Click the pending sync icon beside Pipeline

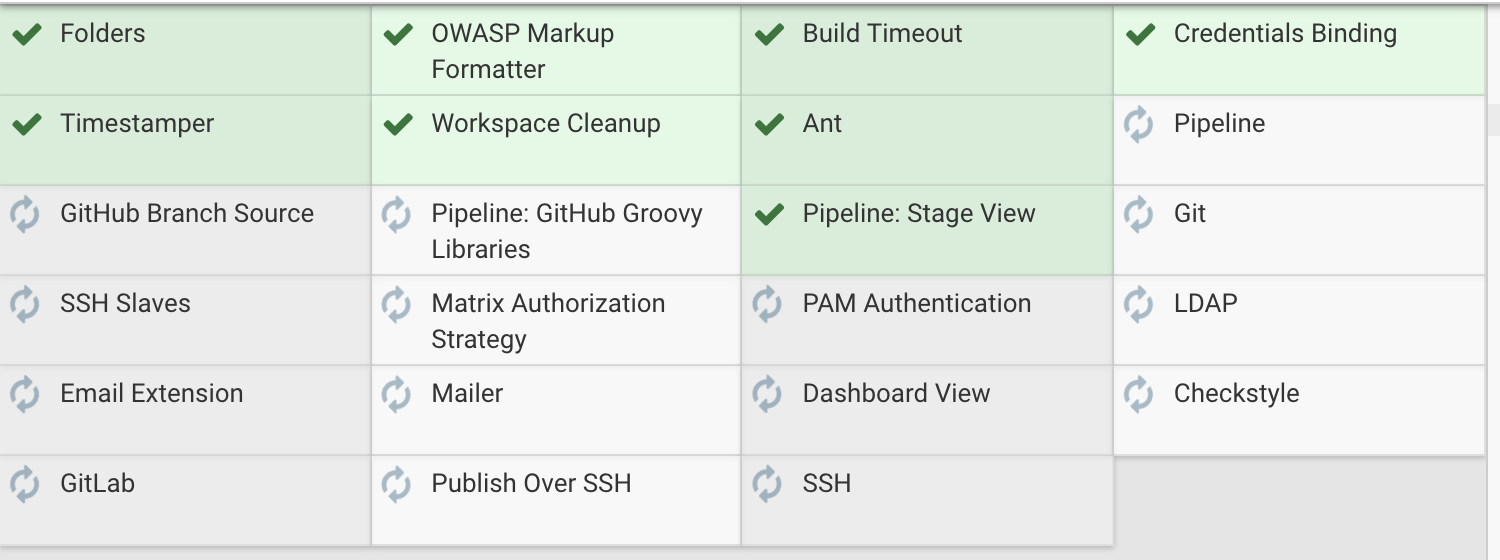[1139, 125]
